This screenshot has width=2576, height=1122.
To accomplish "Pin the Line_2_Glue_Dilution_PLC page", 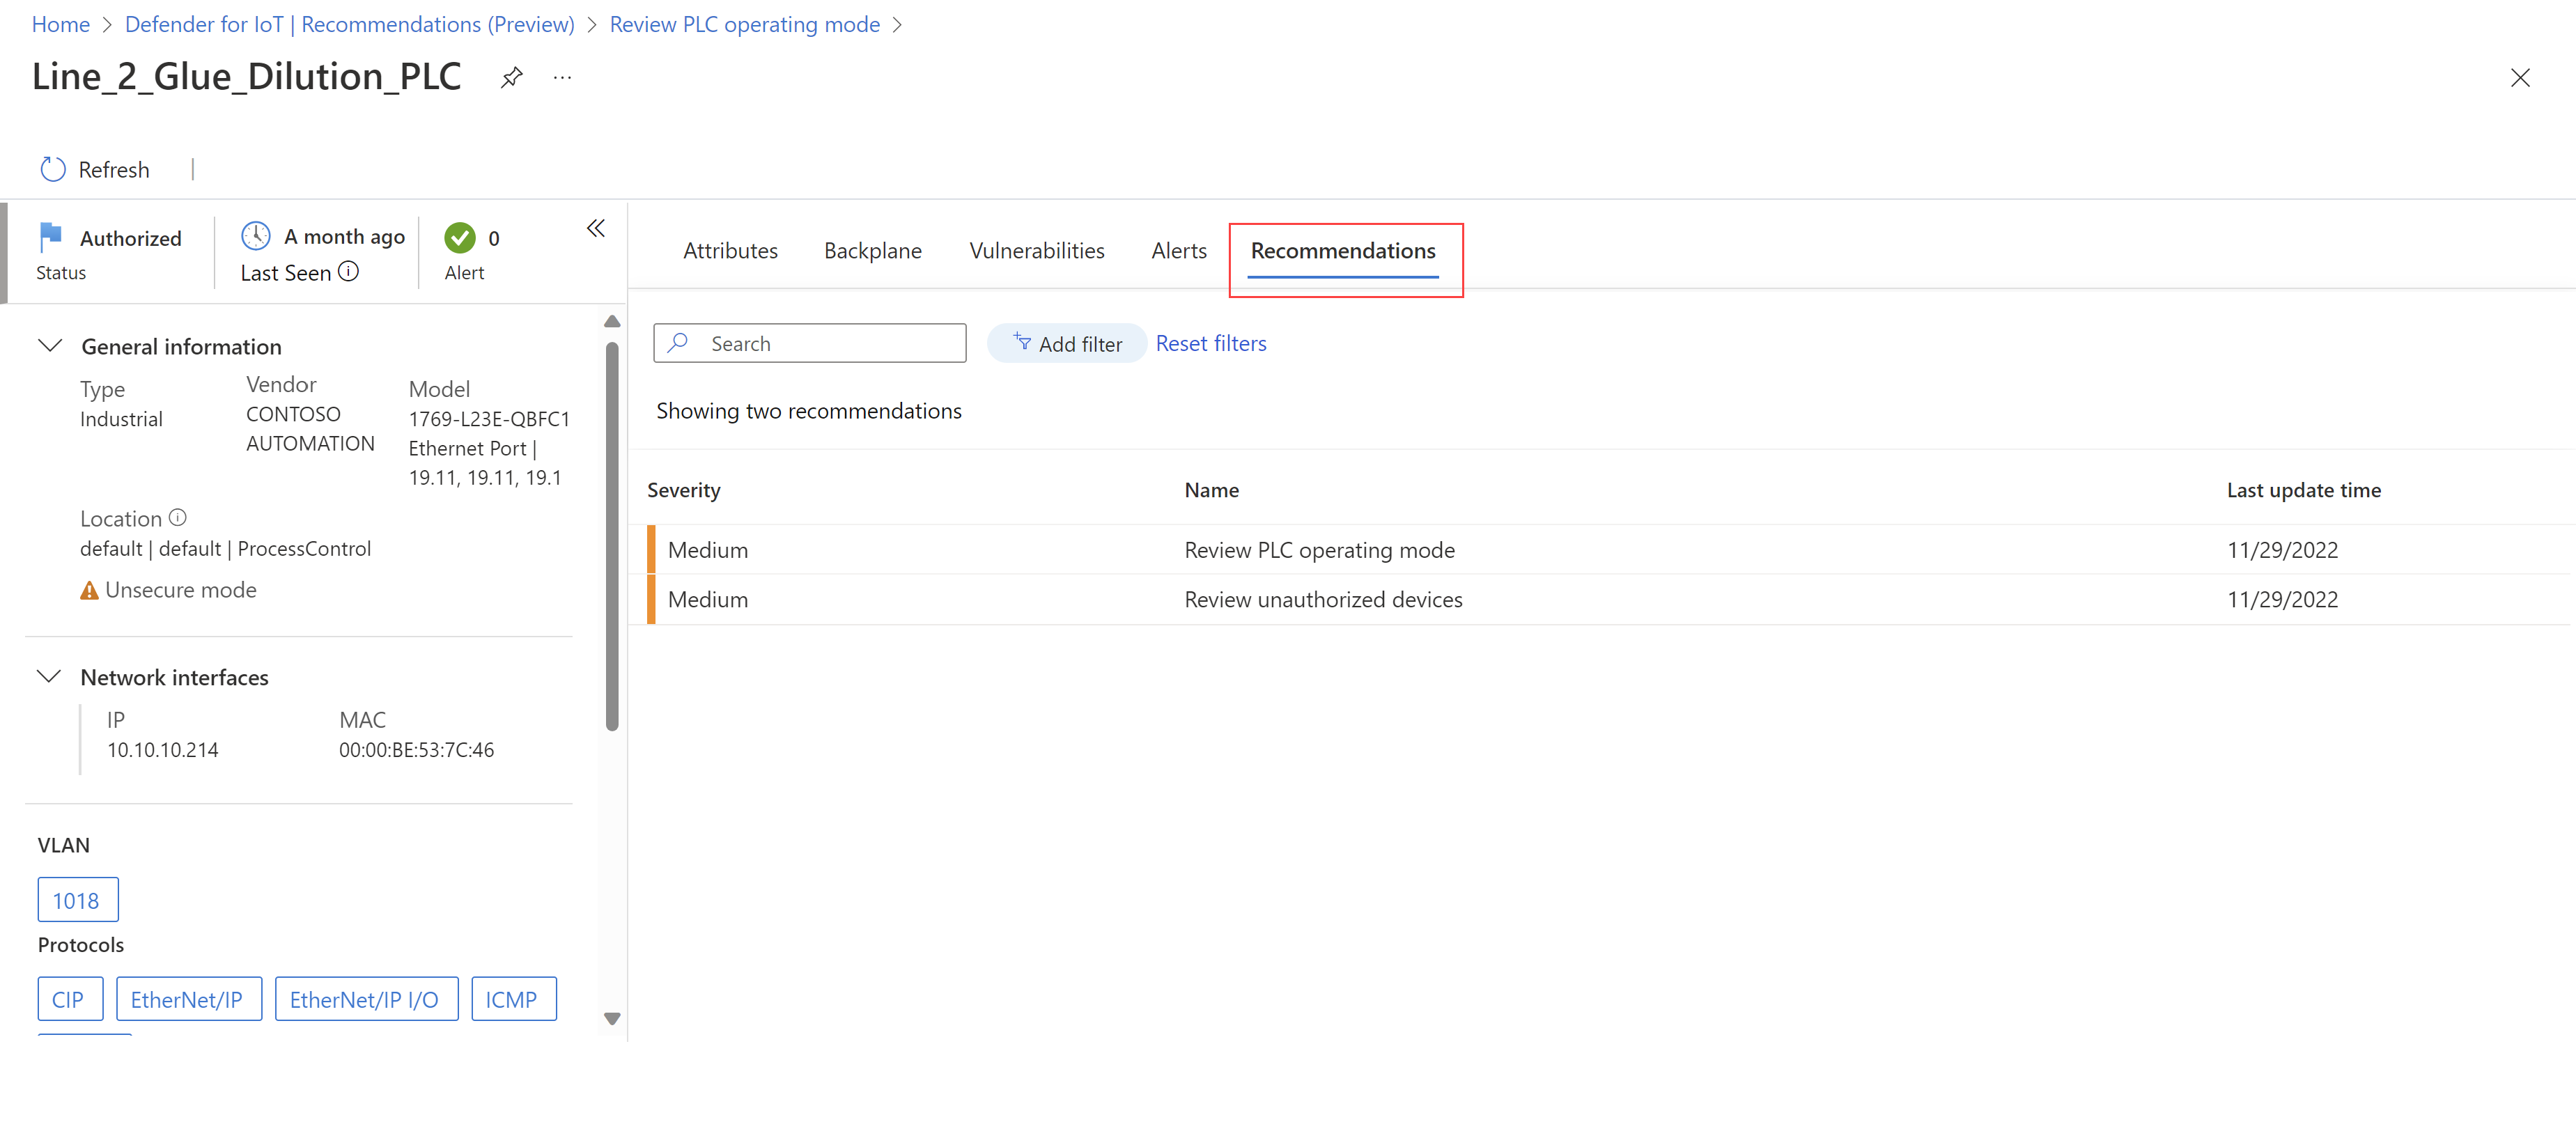I will pos(511,77).
